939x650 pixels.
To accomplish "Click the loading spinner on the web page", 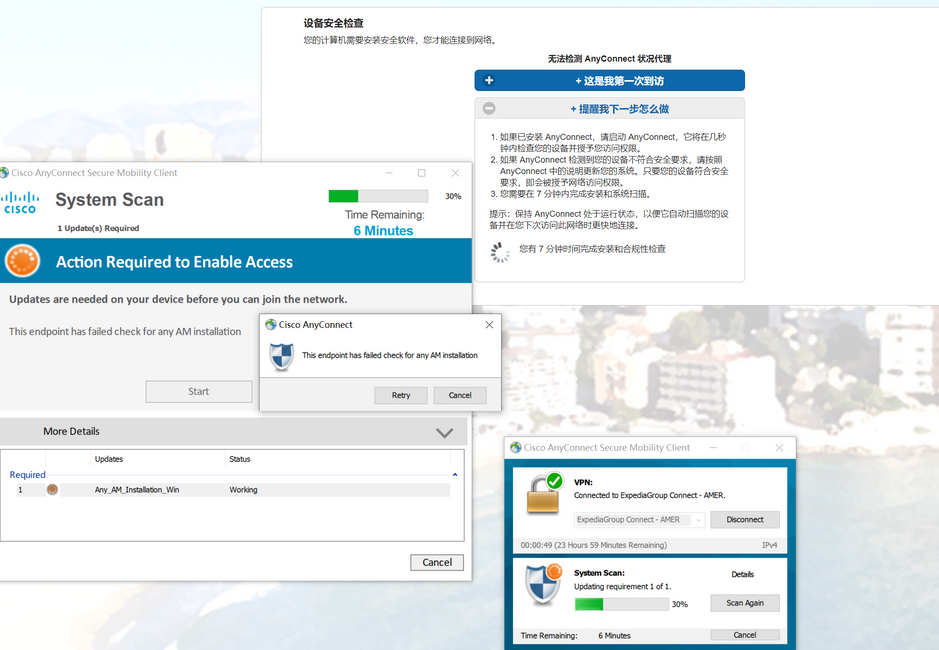I will pyautogui.click(x=500, y=251).
